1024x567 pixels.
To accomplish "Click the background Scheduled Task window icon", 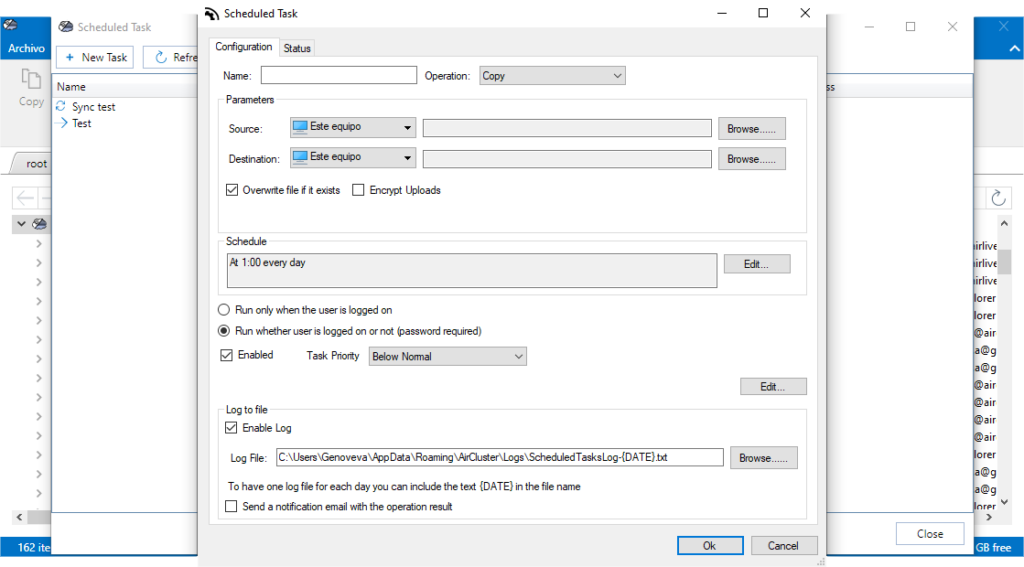I will click(66, 27).
